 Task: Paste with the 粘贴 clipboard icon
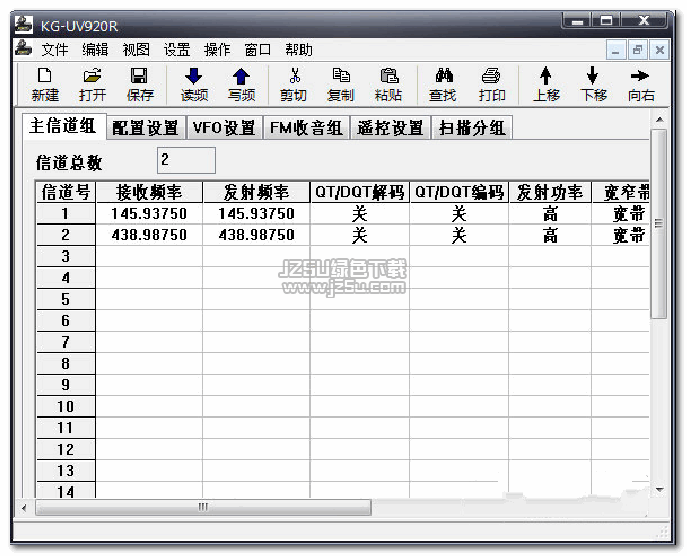388,85
